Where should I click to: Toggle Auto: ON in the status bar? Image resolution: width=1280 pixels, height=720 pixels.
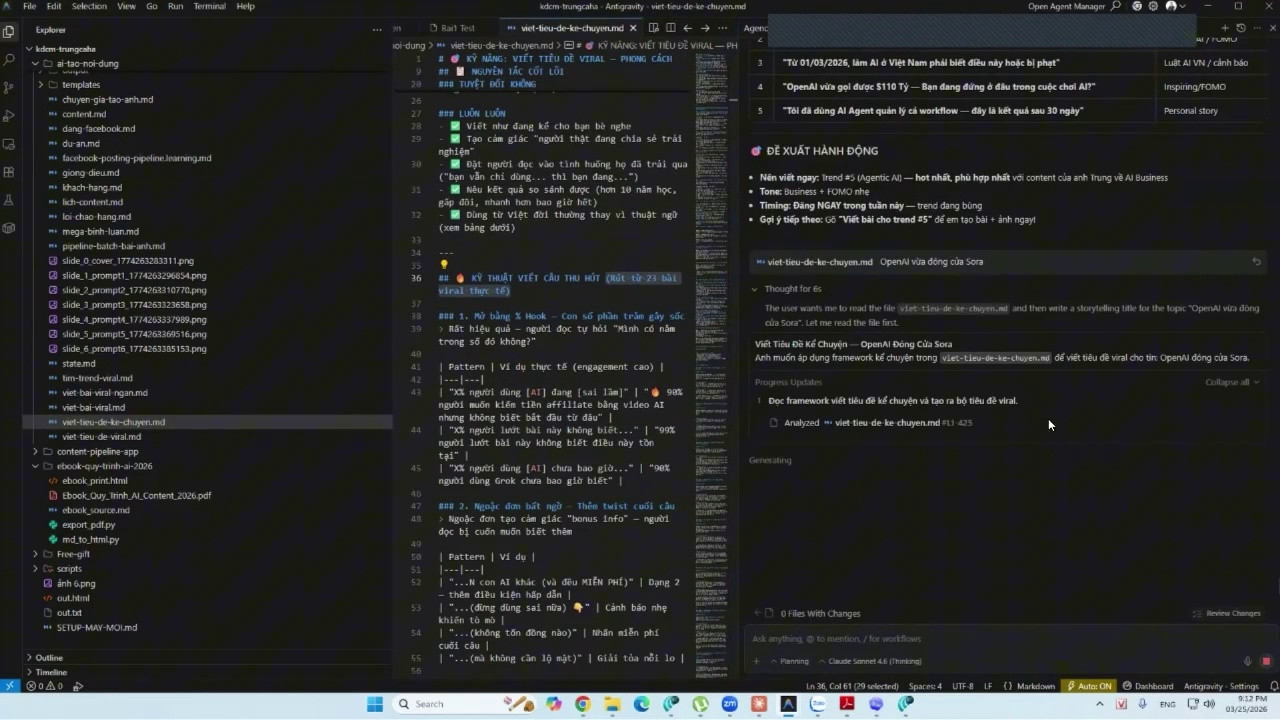pos(1089,686)
